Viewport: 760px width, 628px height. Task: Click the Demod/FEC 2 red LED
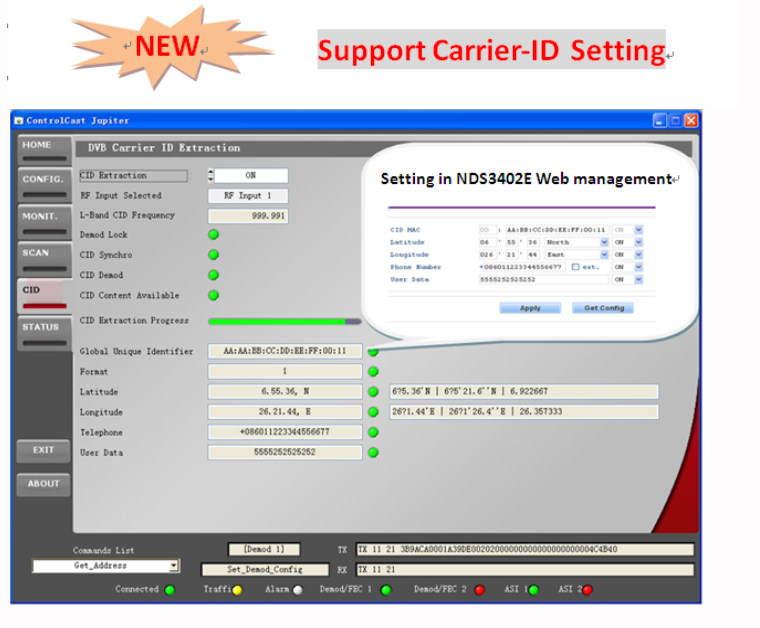[480, 590]
